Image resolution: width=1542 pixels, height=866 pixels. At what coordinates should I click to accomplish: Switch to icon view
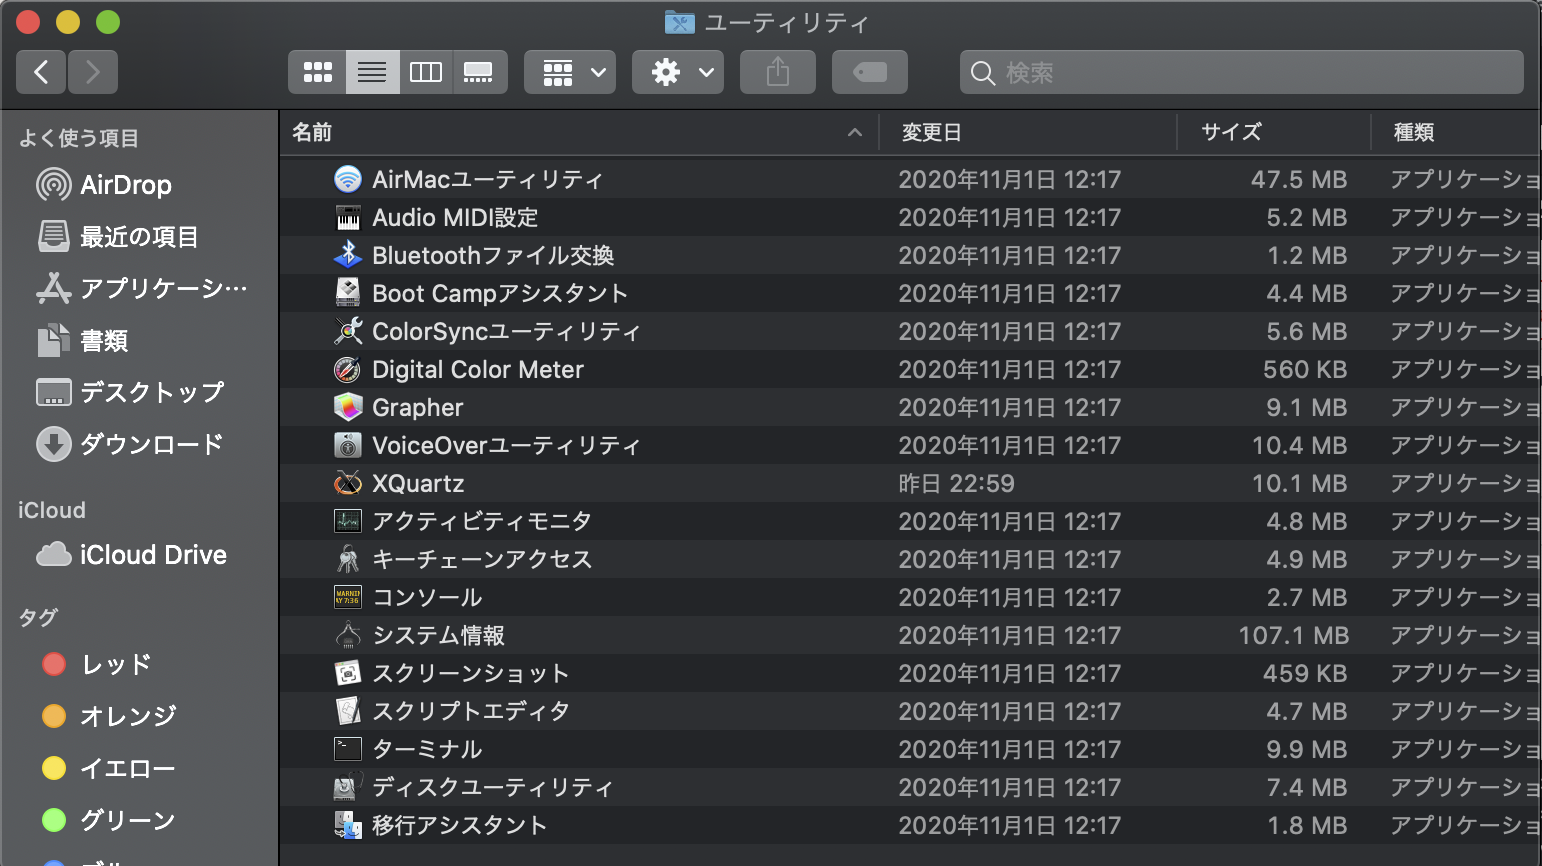pyautogui.click(x=317, y=72)
